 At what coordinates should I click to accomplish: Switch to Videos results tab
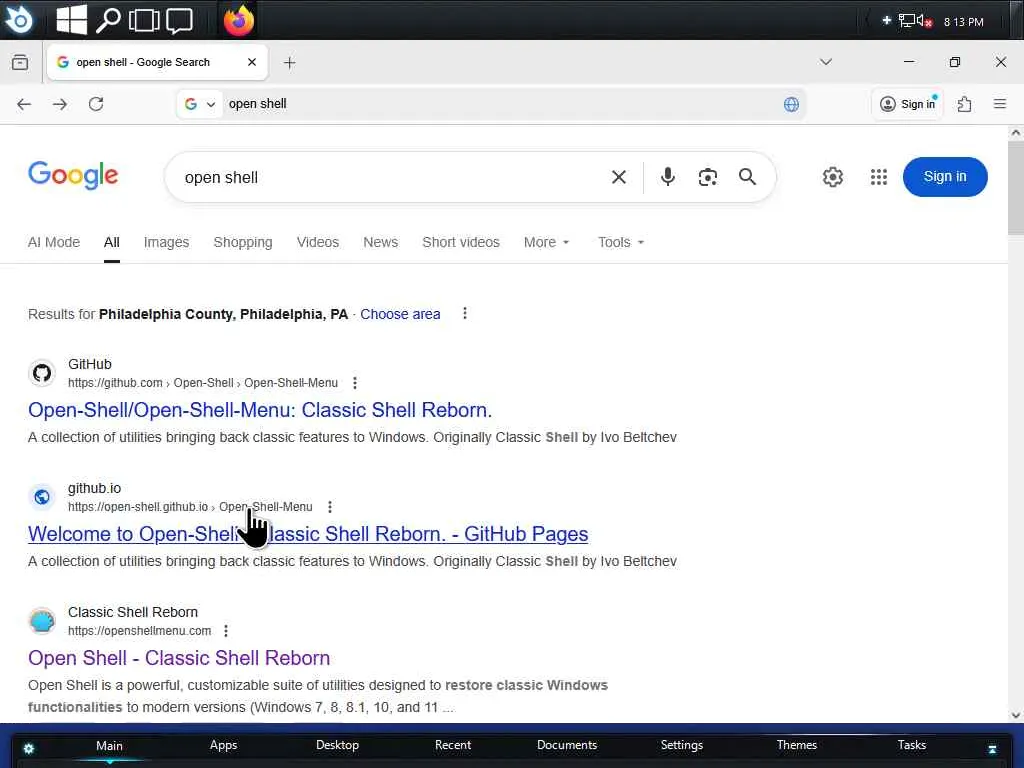click(x=318, y=242)
